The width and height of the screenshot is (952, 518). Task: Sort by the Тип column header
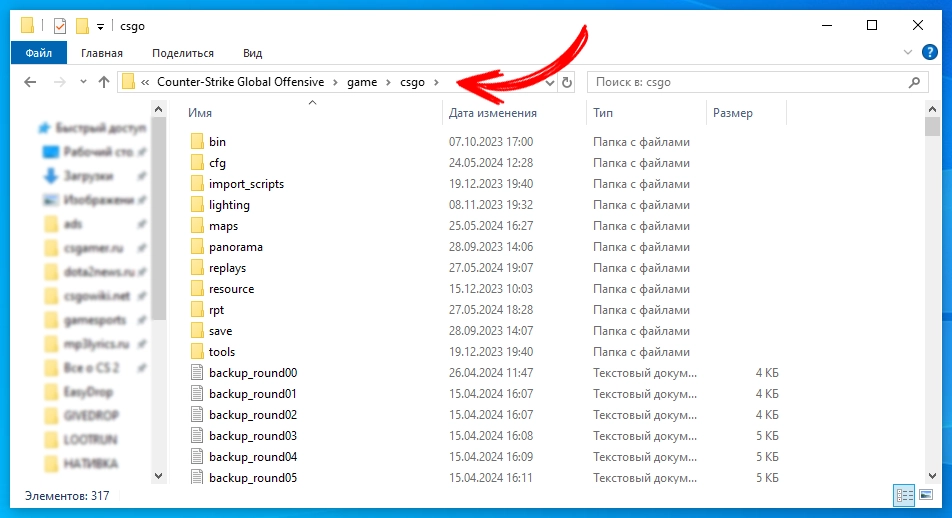[x=602, y=113]
